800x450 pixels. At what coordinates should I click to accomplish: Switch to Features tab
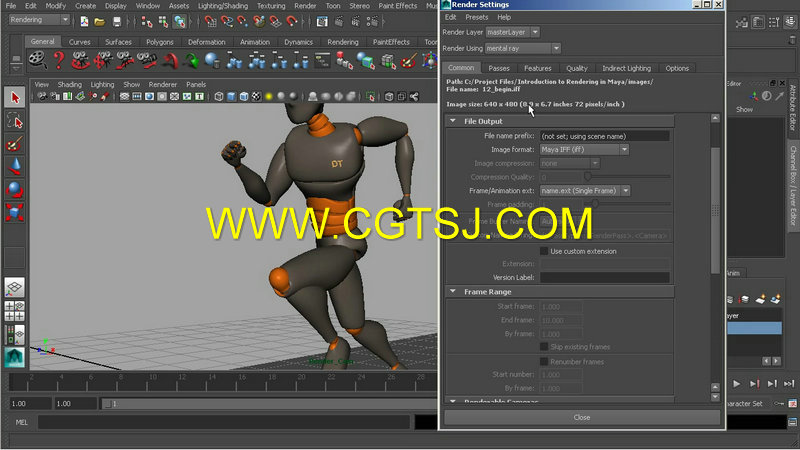pos(538,68)
